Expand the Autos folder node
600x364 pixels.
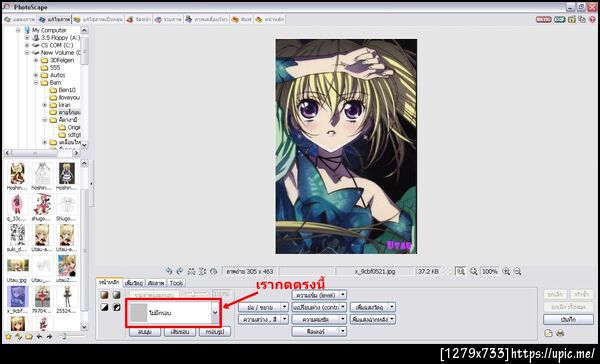point(36,75)
